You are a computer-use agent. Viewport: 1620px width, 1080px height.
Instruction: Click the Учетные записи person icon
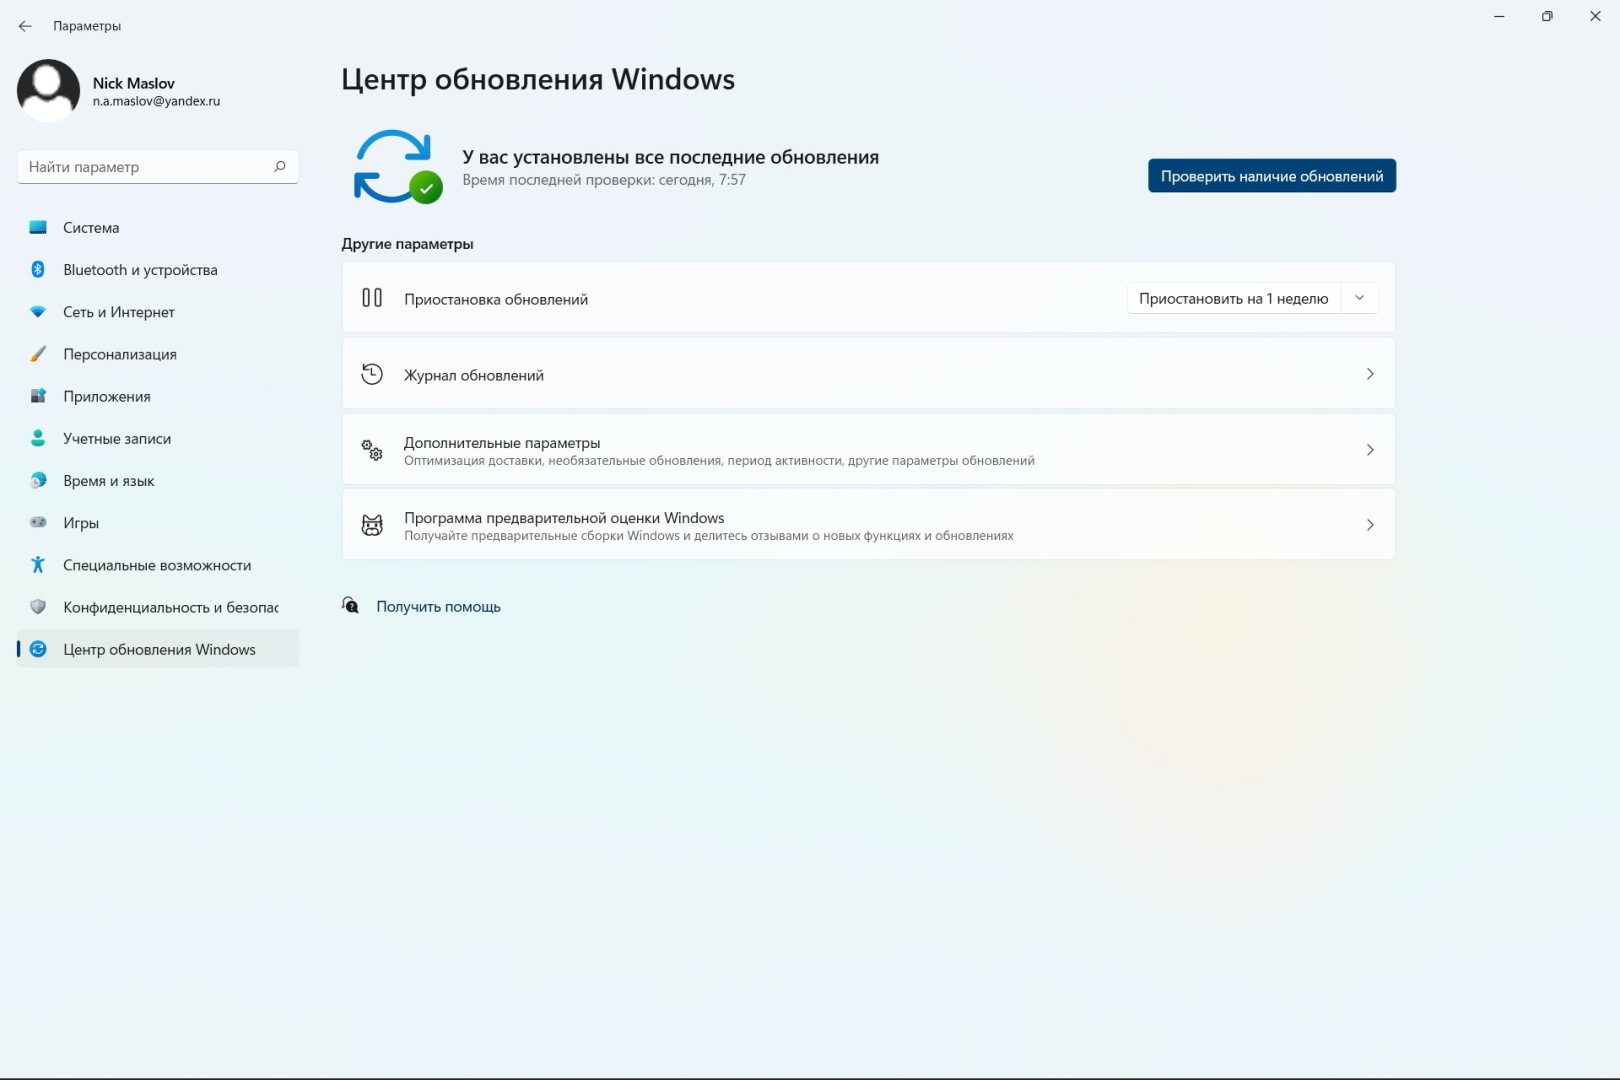tap(38, 438)
